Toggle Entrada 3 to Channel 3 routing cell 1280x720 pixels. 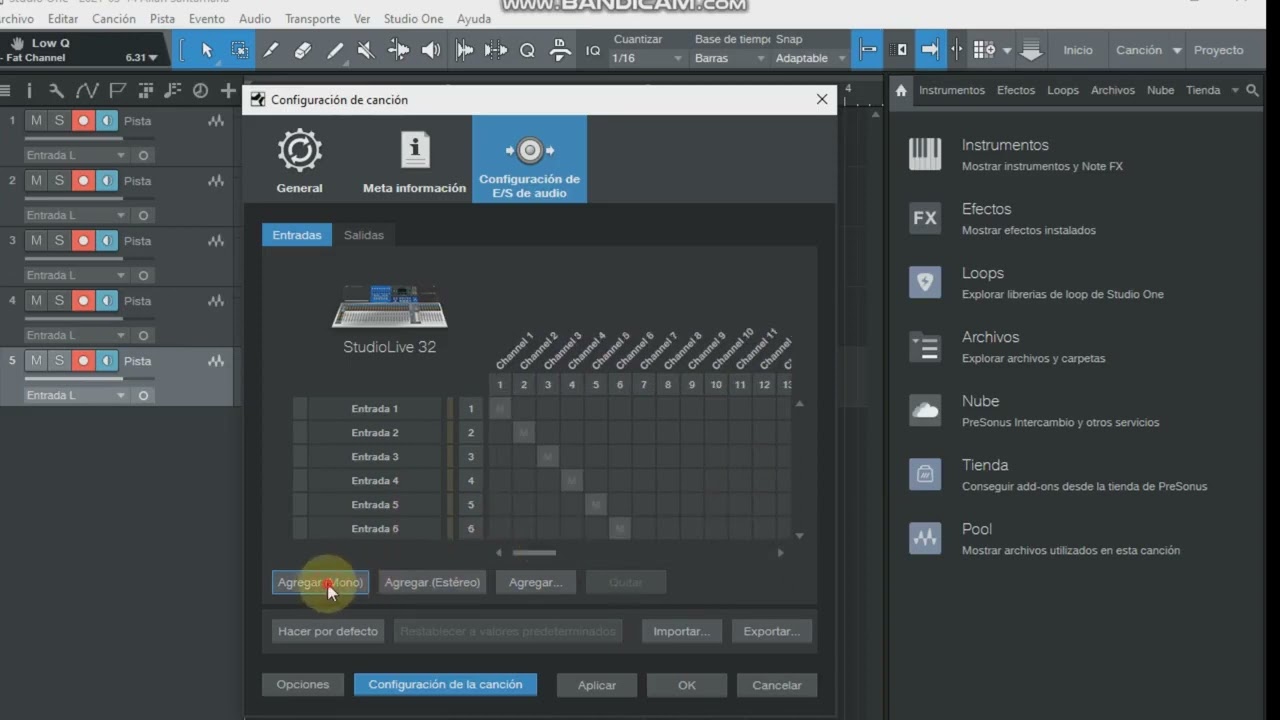(548, 456)
